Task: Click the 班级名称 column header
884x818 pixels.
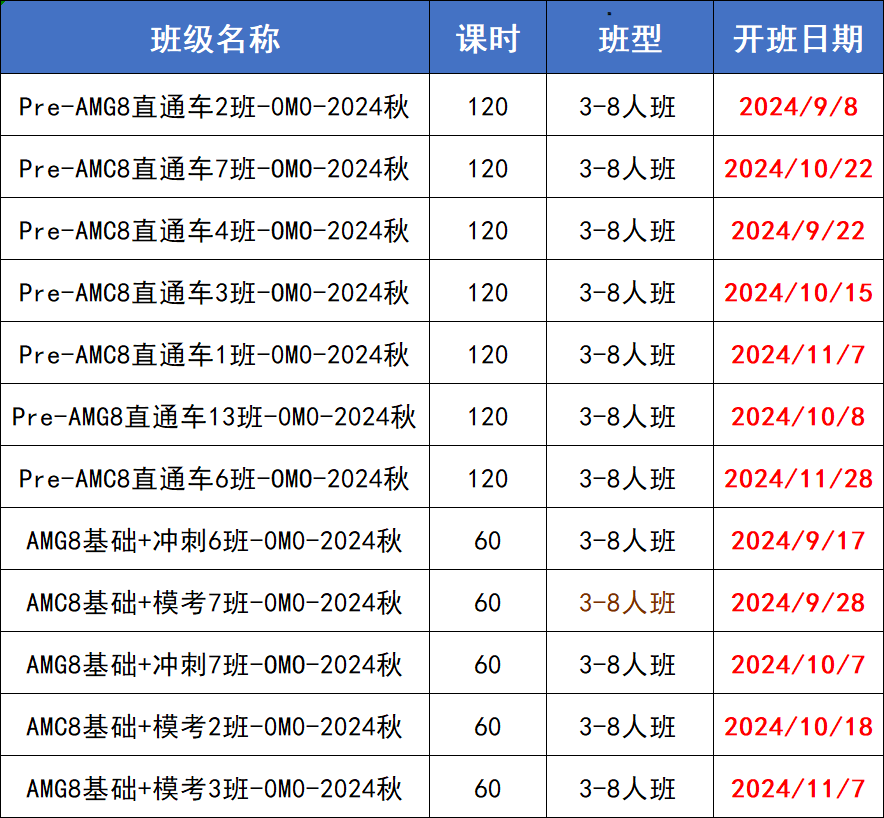Action: (215, 39)
